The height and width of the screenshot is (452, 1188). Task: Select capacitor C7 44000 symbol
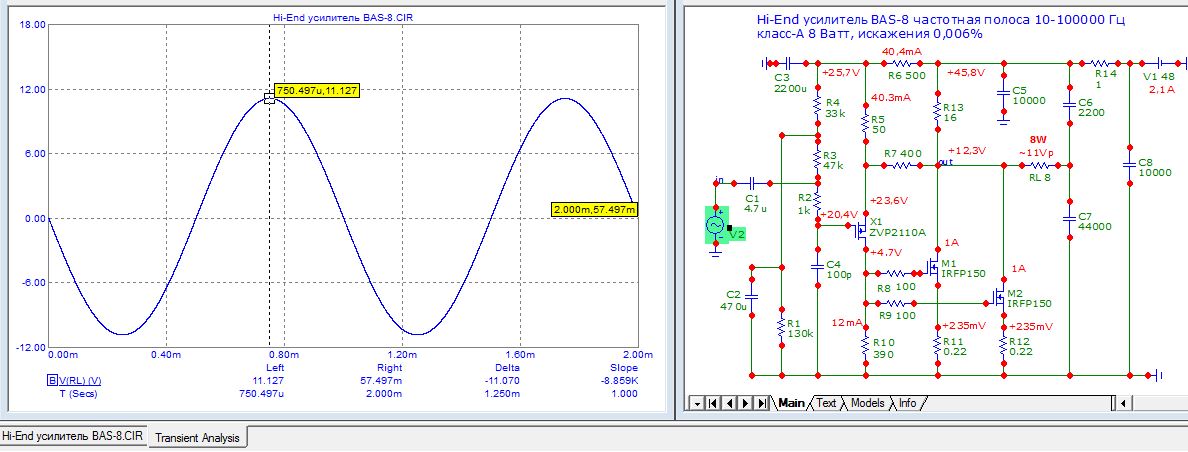point(1070,220)
